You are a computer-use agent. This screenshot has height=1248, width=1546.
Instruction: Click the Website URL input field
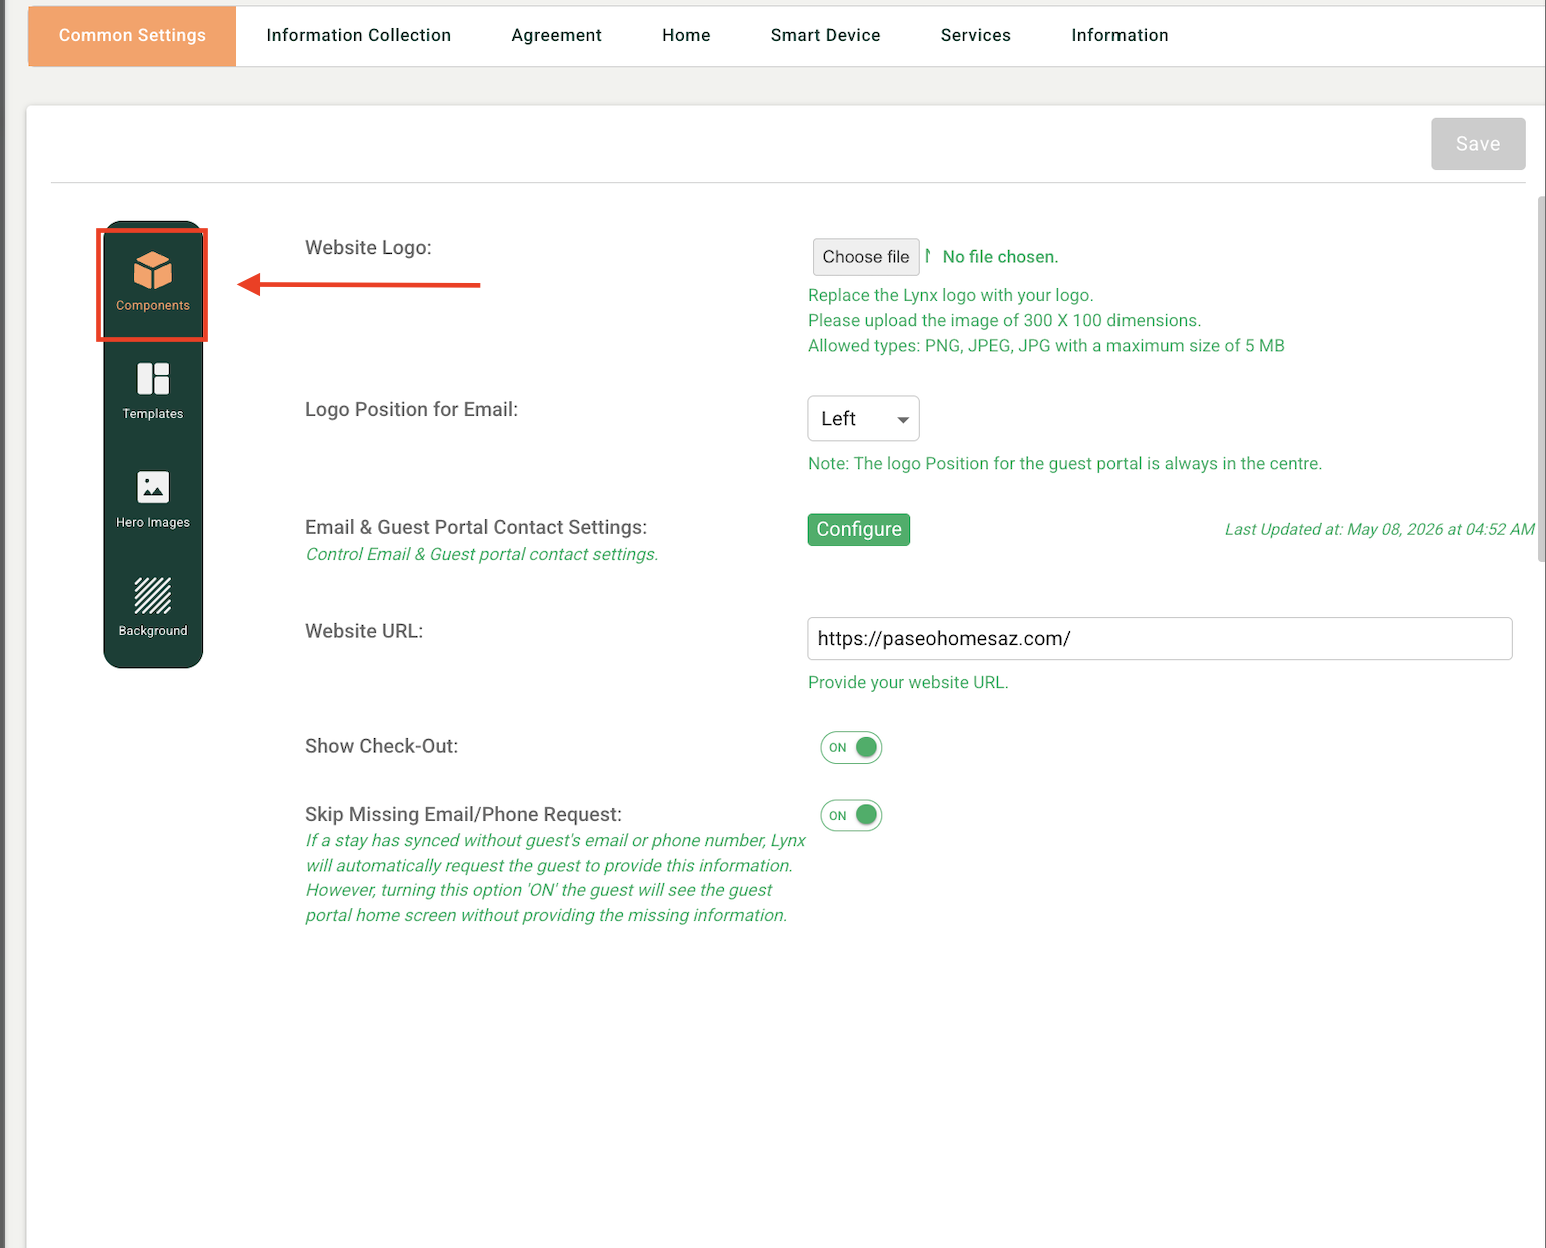click(1160, 639)
